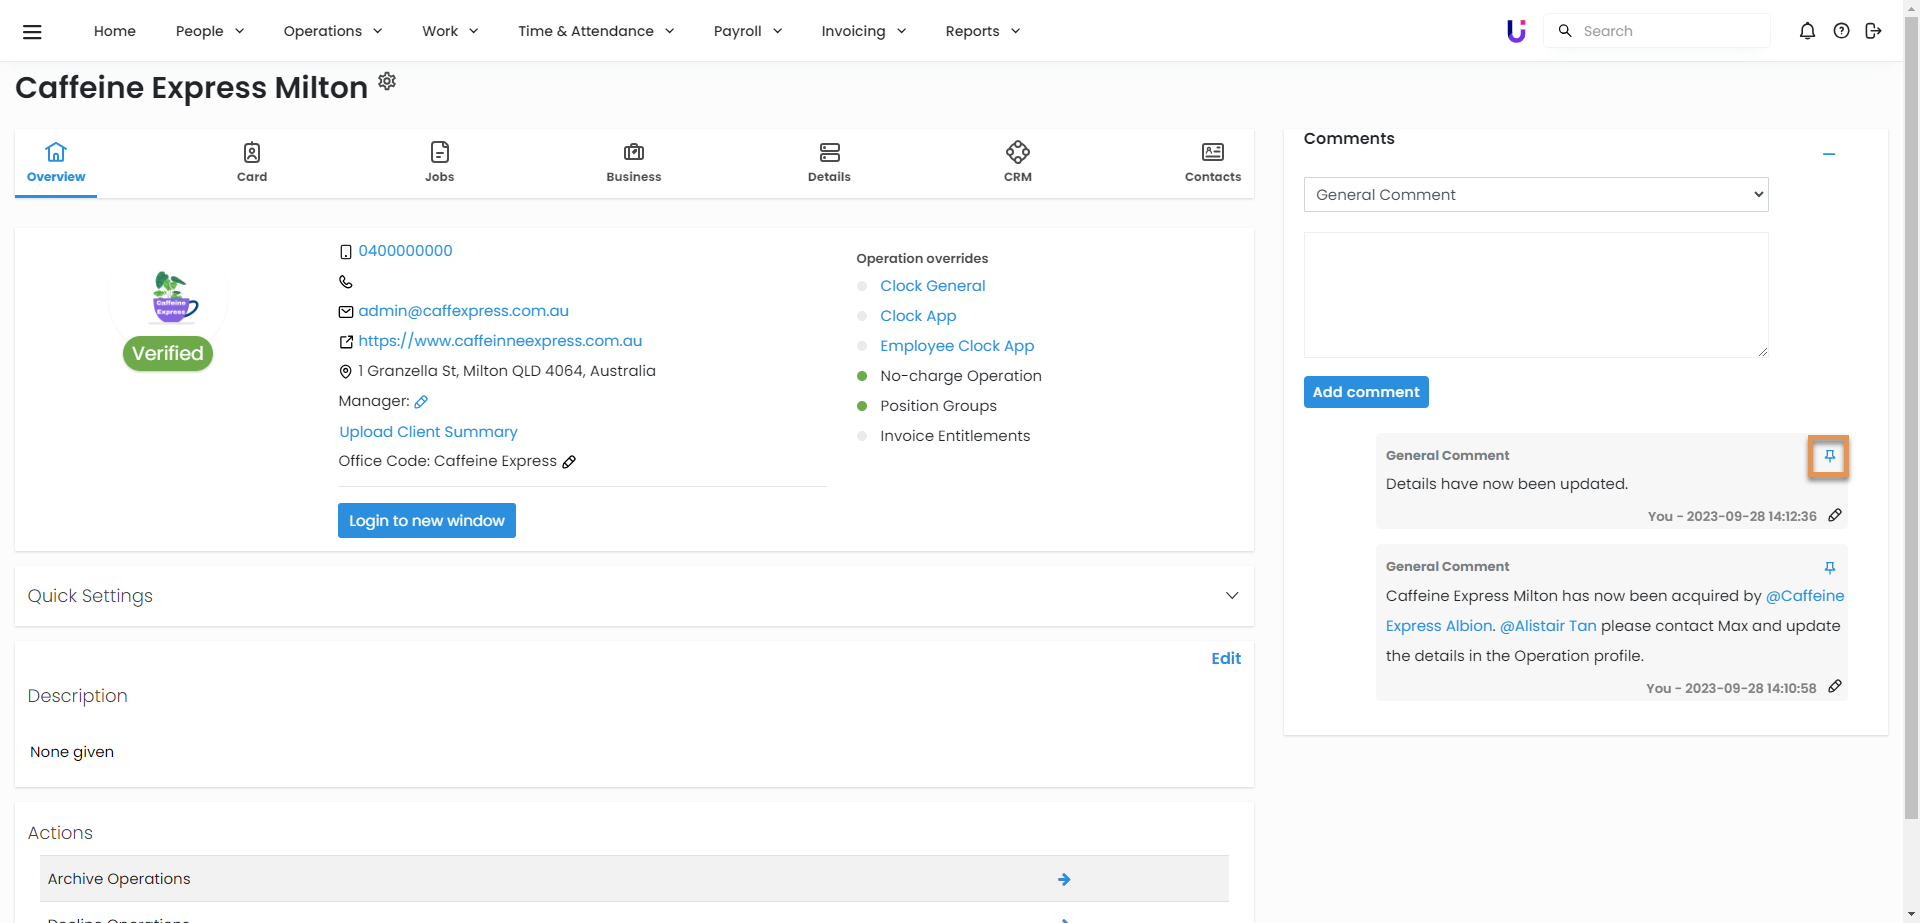Click Login to new window
1920x923 pixels.
click(427, 521)
